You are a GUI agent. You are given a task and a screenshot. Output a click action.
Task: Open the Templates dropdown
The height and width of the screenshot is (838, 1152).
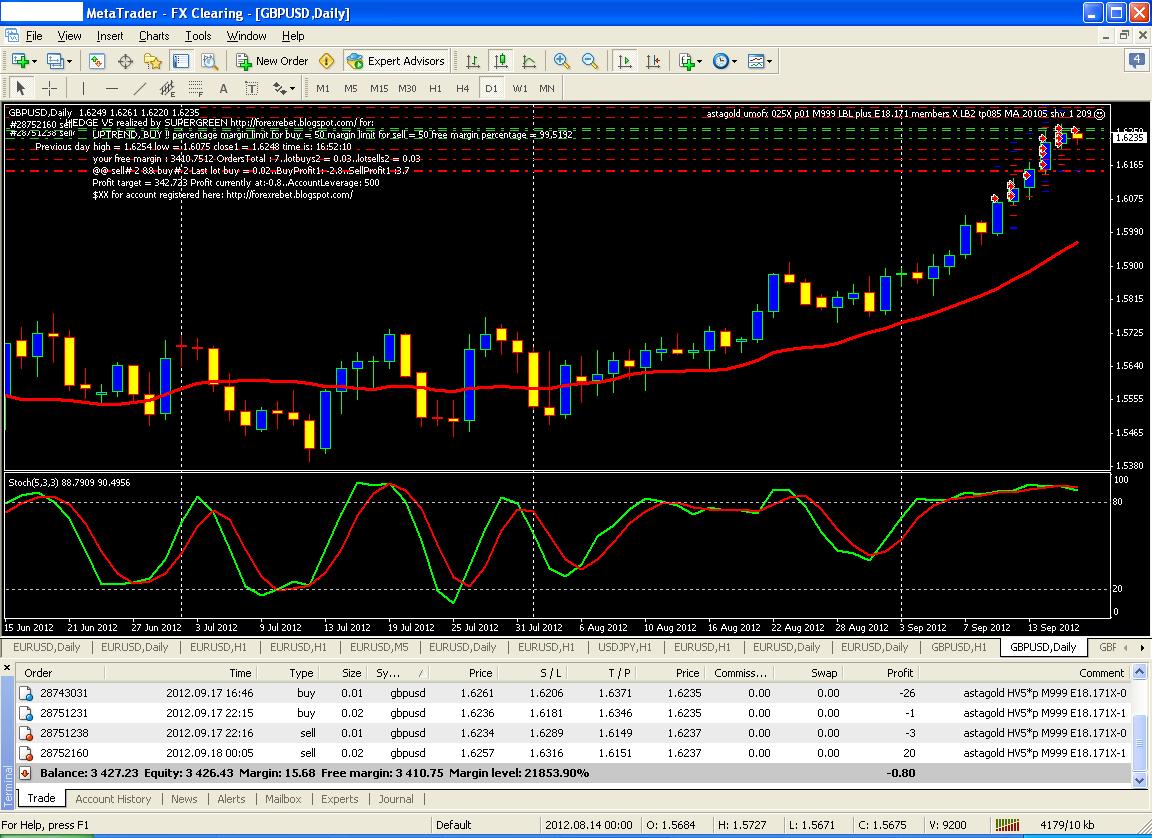[760, 61]
